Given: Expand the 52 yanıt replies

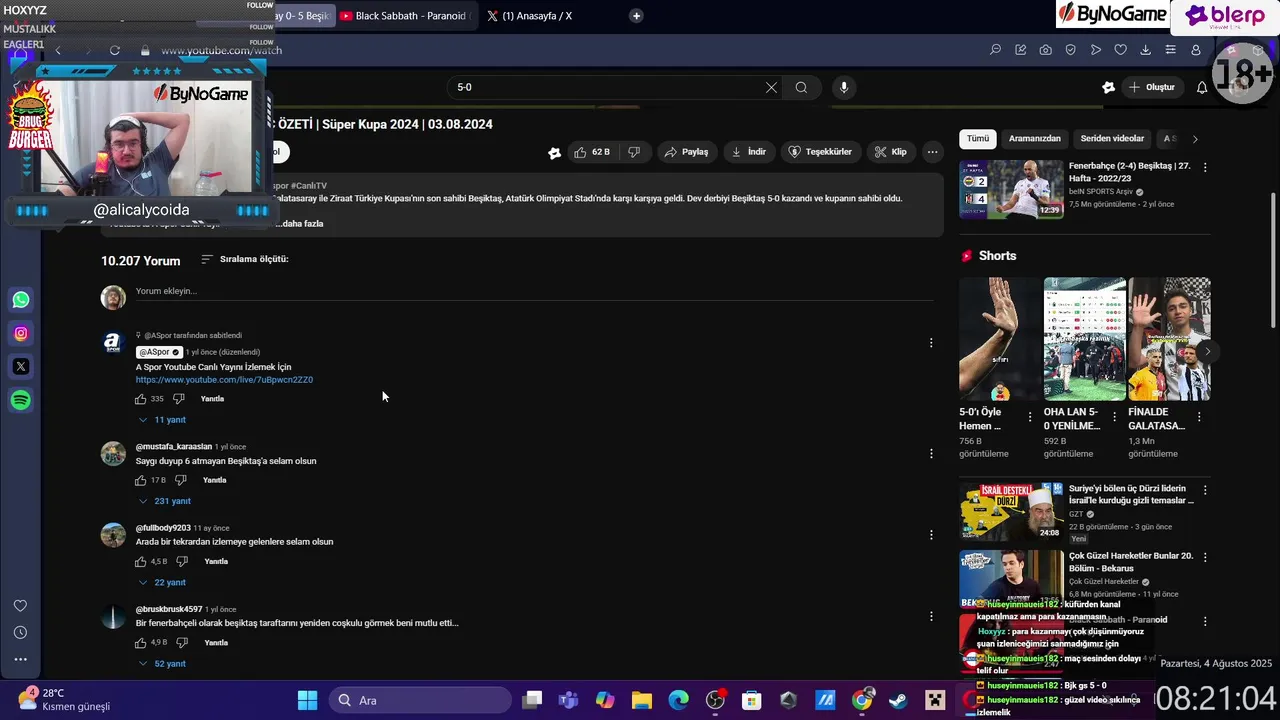Looking at the screenshot, I should [162, 664].
